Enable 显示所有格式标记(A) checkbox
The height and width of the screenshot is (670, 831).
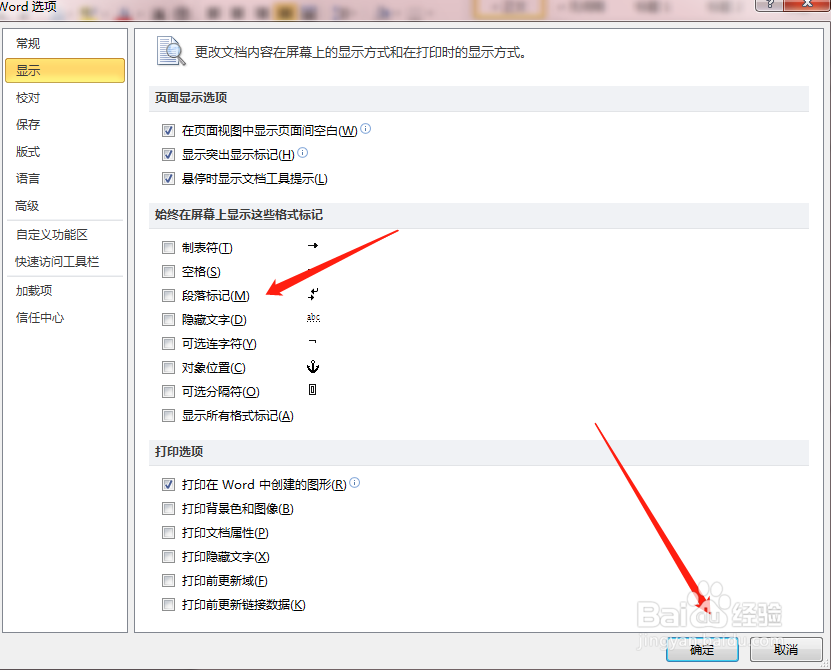(x=168, y=416)
